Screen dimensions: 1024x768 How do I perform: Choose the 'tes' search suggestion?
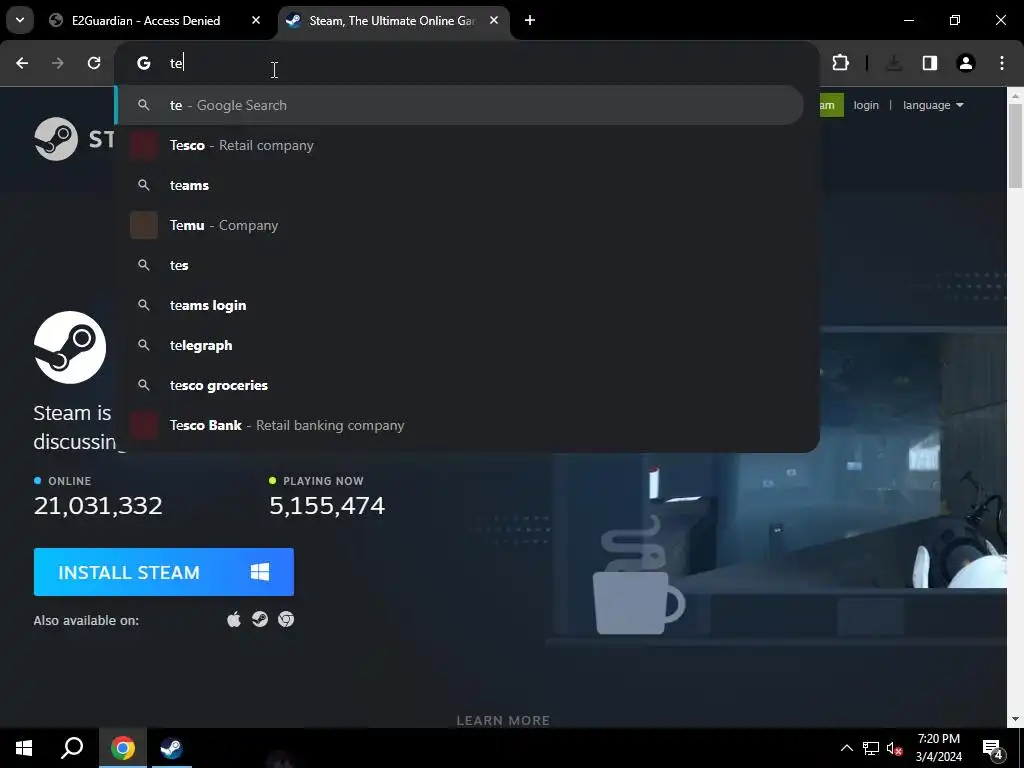click(459, 265)
